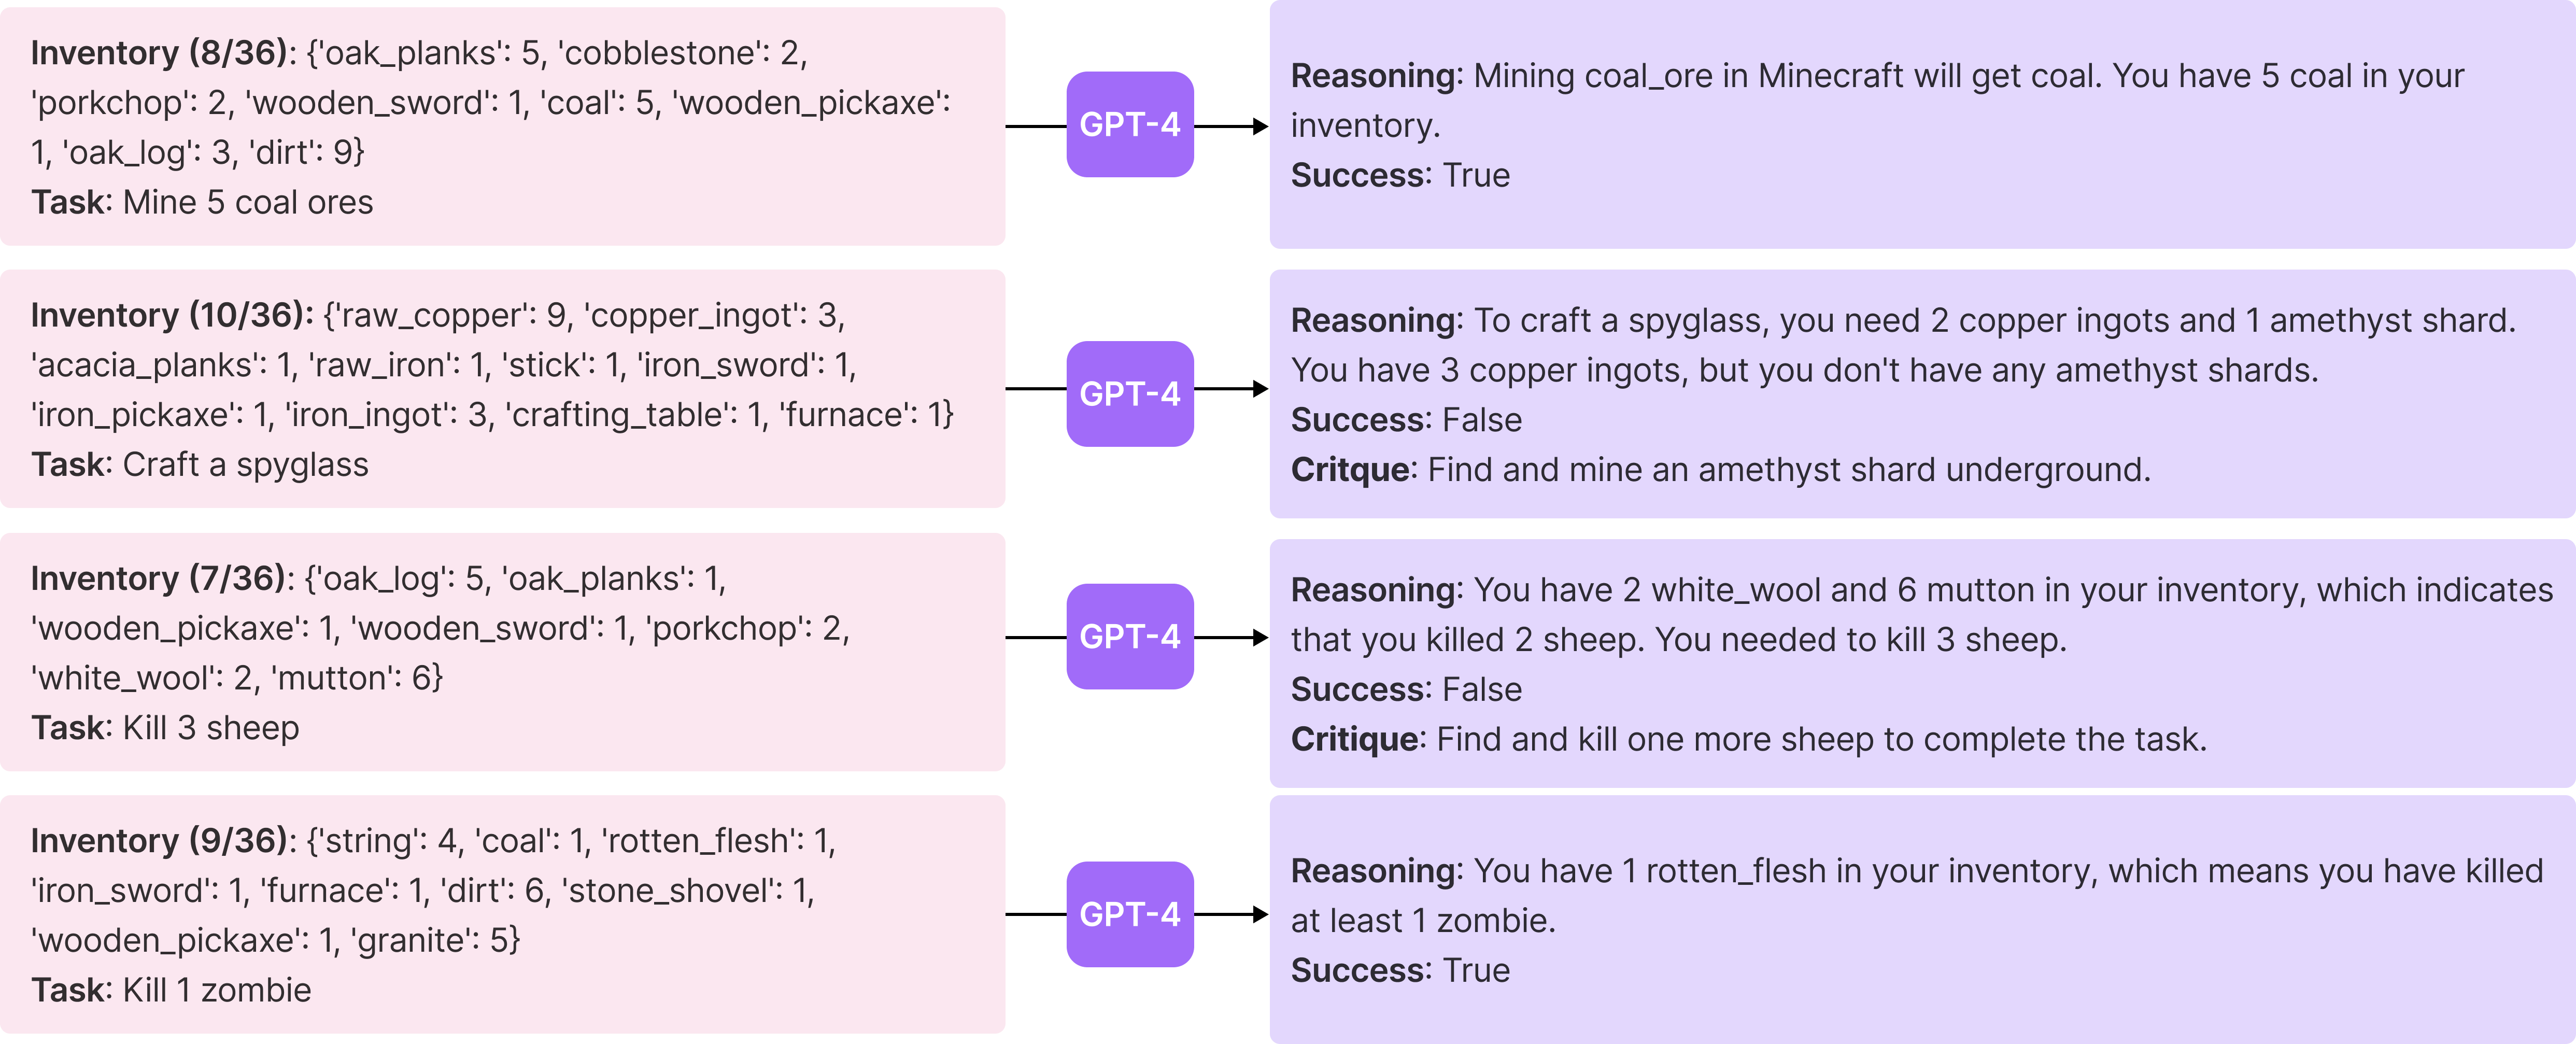Click the second GPT-4 box
Screen dimensions: 2576x1044
point(1130,394)
